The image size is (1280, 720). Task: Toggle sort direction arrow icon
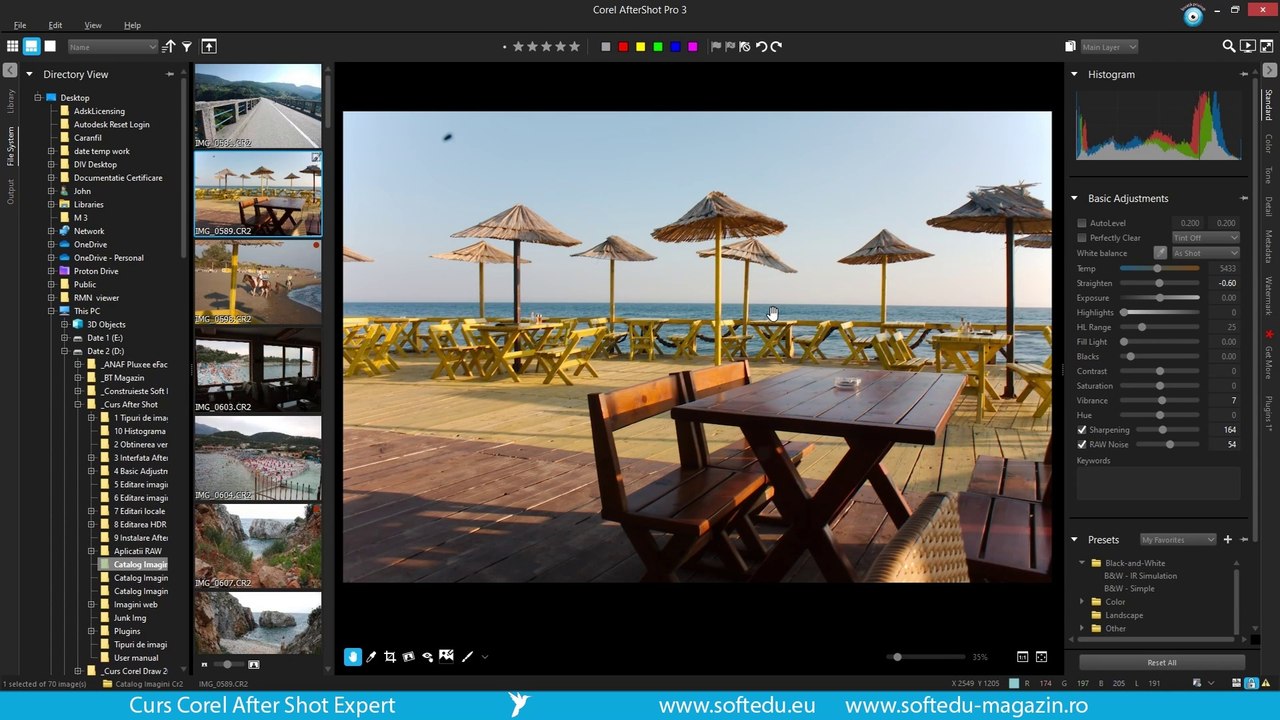click(x=169, y=46)
